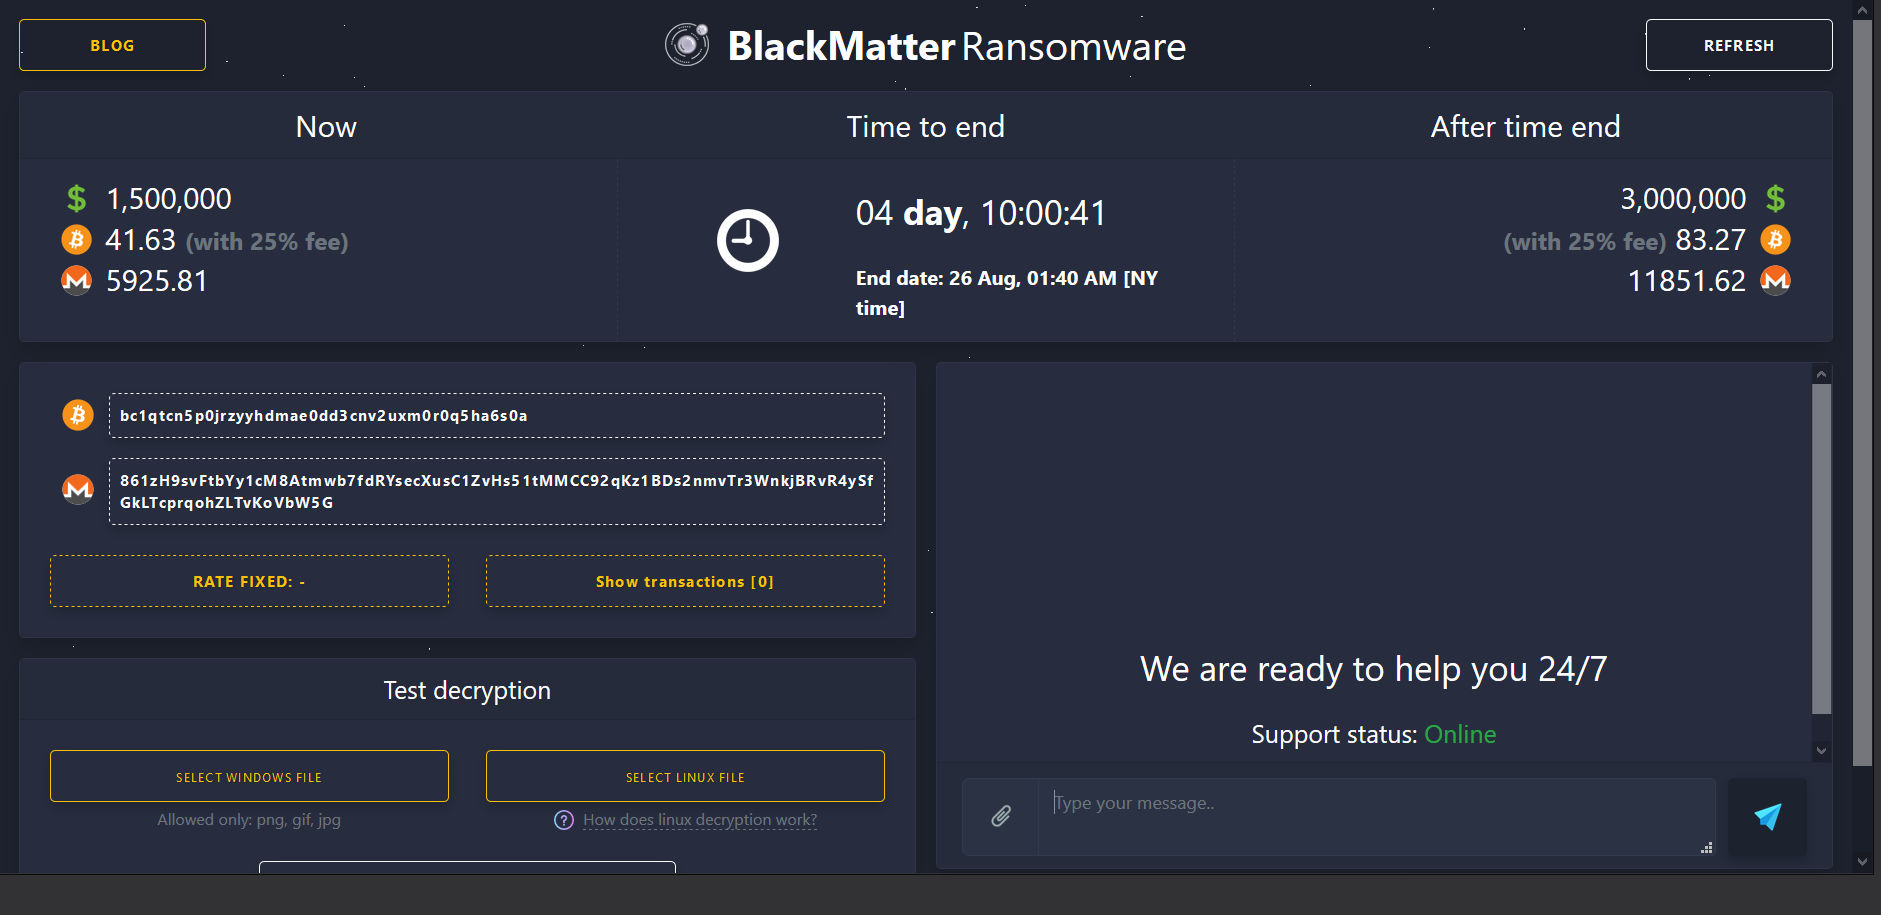The image size is (1881, 915).
Task: Click chat scrollbar down arrow
Action: pyautogui.click(x=1822, y=751)
